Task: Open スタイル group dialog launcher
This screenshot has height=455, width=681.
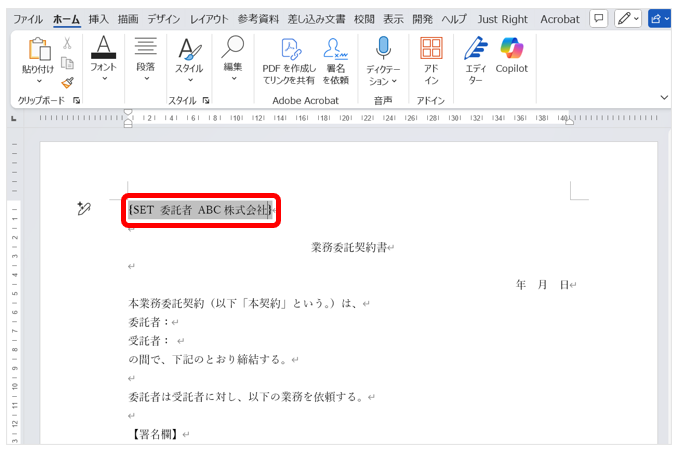Action: [206, 100]
